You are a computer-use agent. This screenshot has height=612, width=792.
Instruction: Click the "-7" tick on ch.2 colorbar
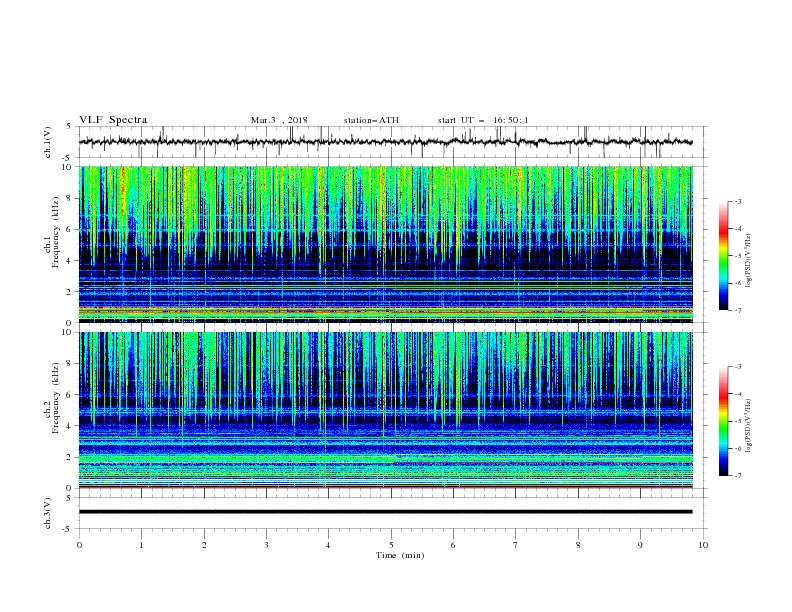(738, 475)
